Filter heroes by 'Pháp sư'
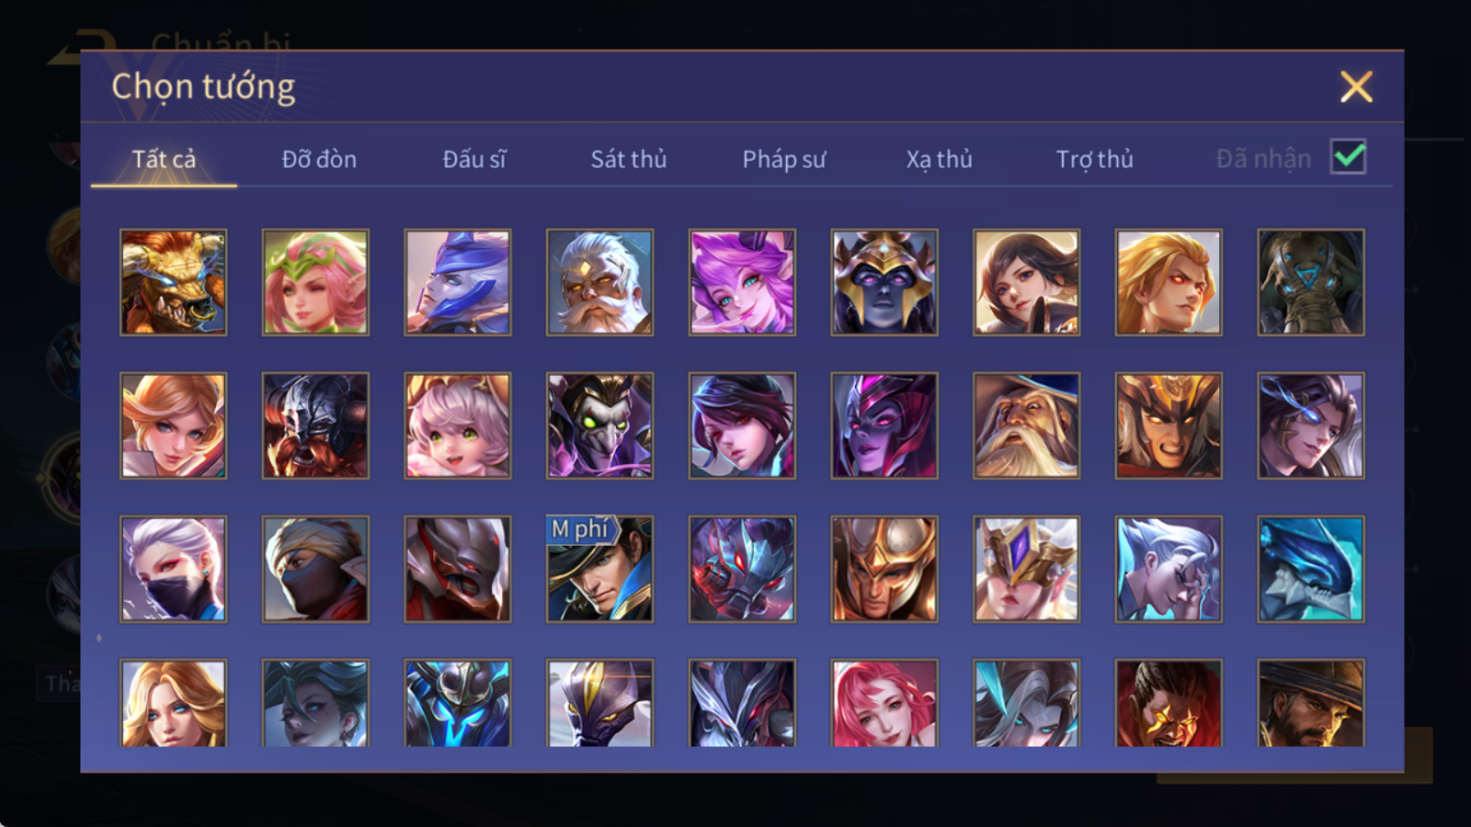Image resolution: width=1471 pixels, height=827 pixels. click(784, 159)
